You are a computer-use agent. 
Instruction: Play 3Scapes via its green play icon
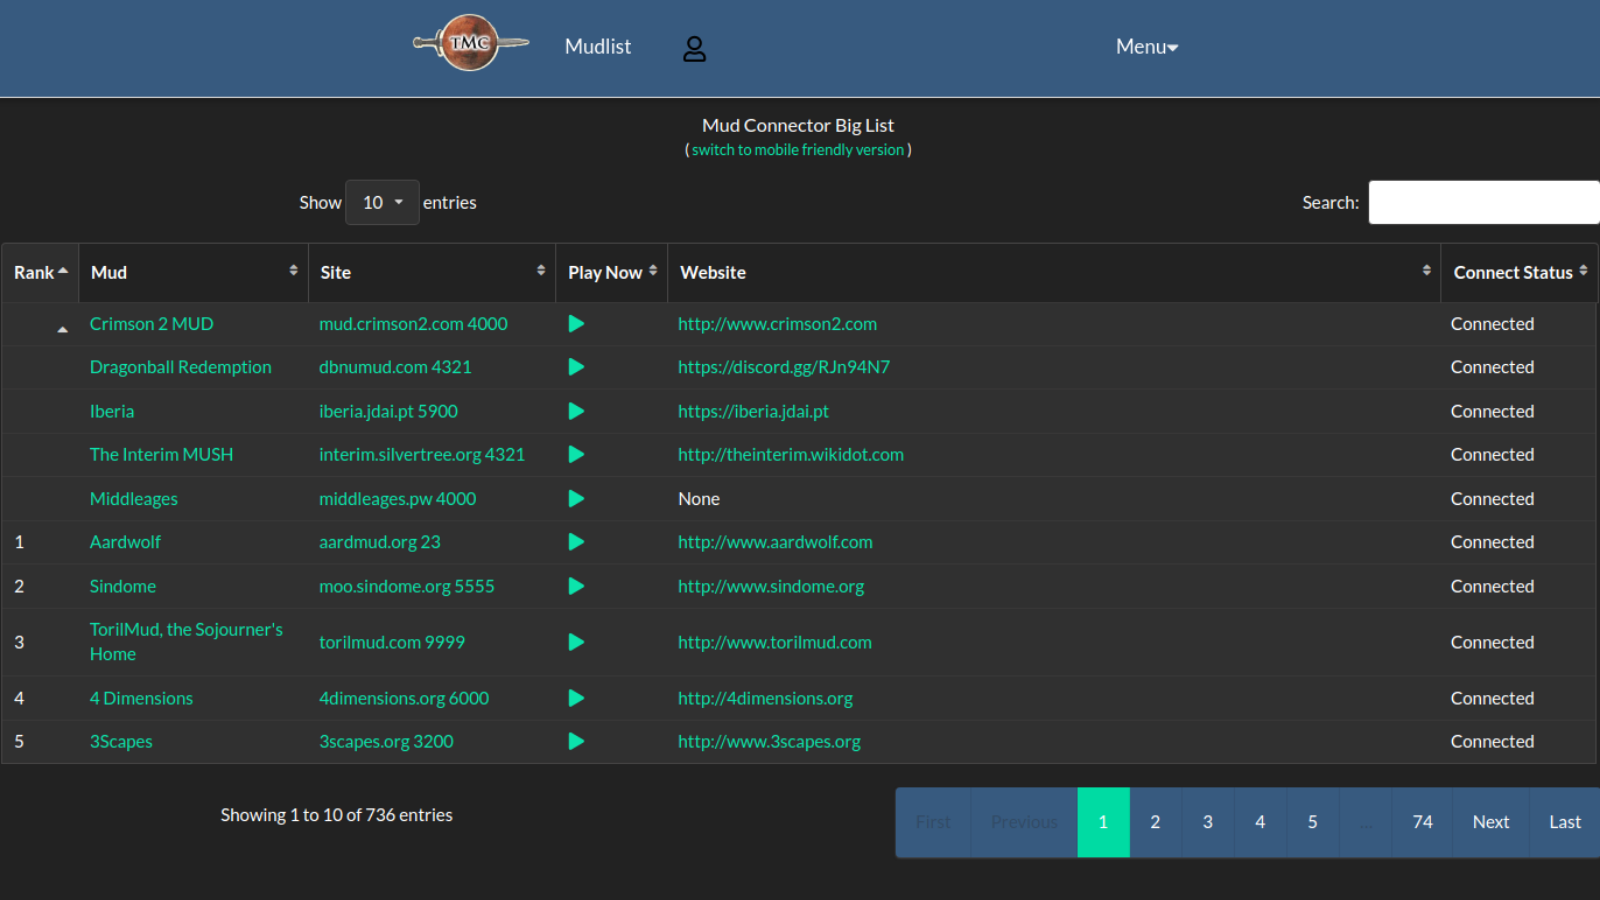click(x=576, y=741)
